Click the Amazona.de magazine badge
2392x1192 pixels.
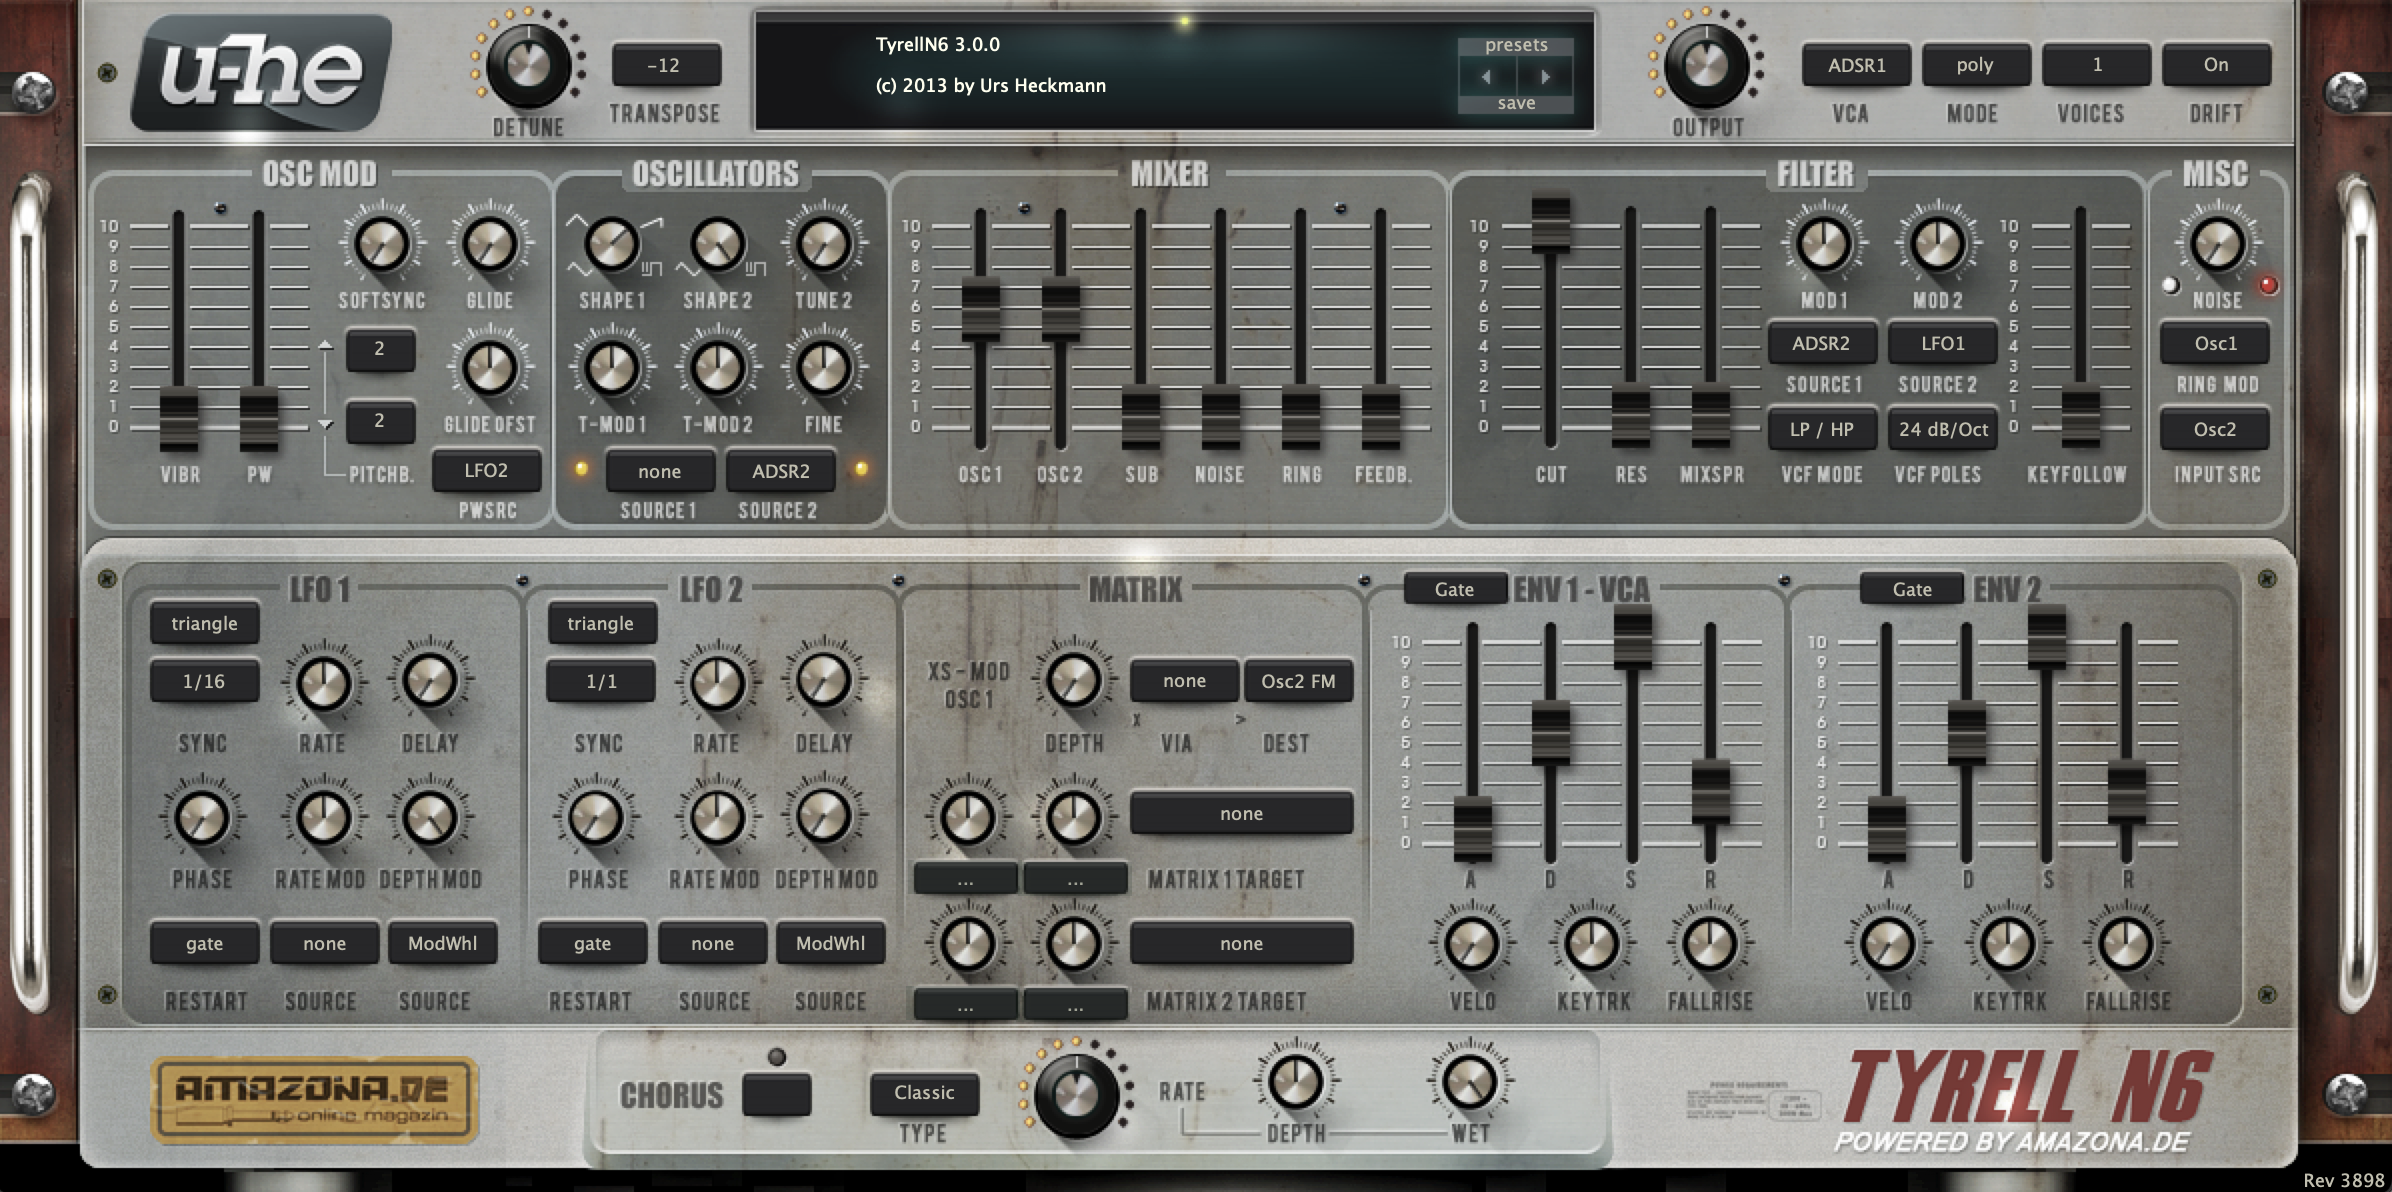click(x=315, y=1100)
